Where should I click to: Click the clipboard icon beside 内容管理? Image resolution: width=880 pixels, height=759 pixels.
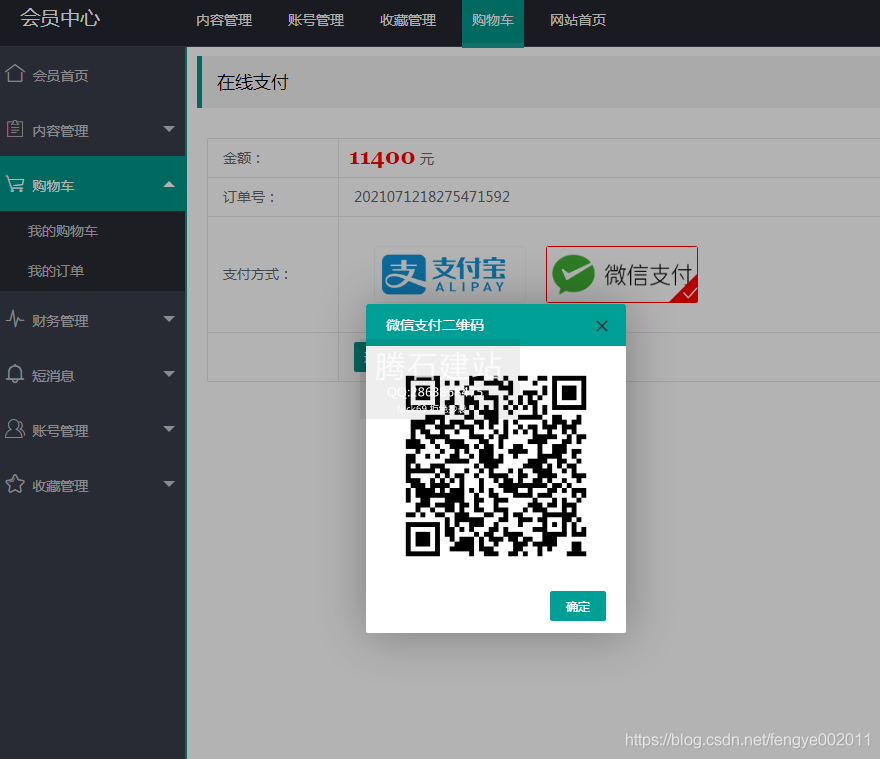(15, 129)
